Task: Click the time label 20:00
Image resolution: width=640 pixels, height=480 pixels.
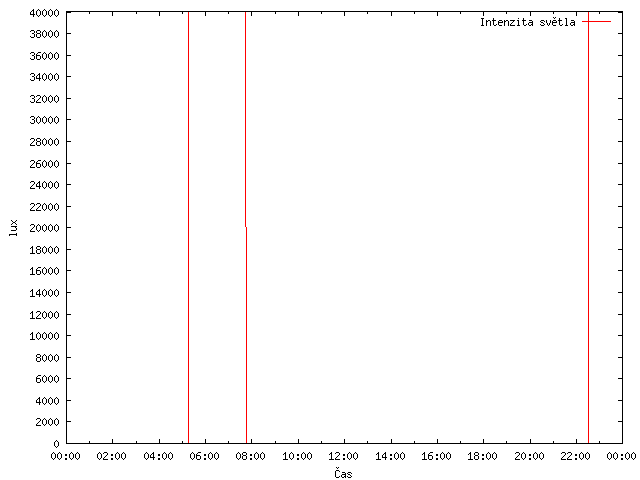Action: click(529, 456)
